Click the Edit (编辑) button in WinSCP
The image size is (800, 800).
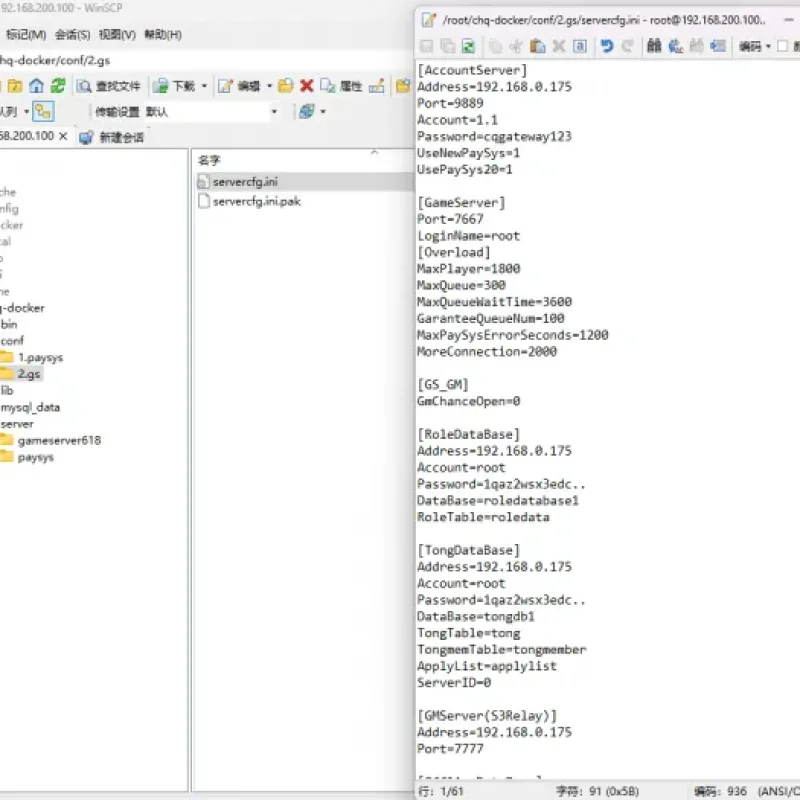pos(239,86)
